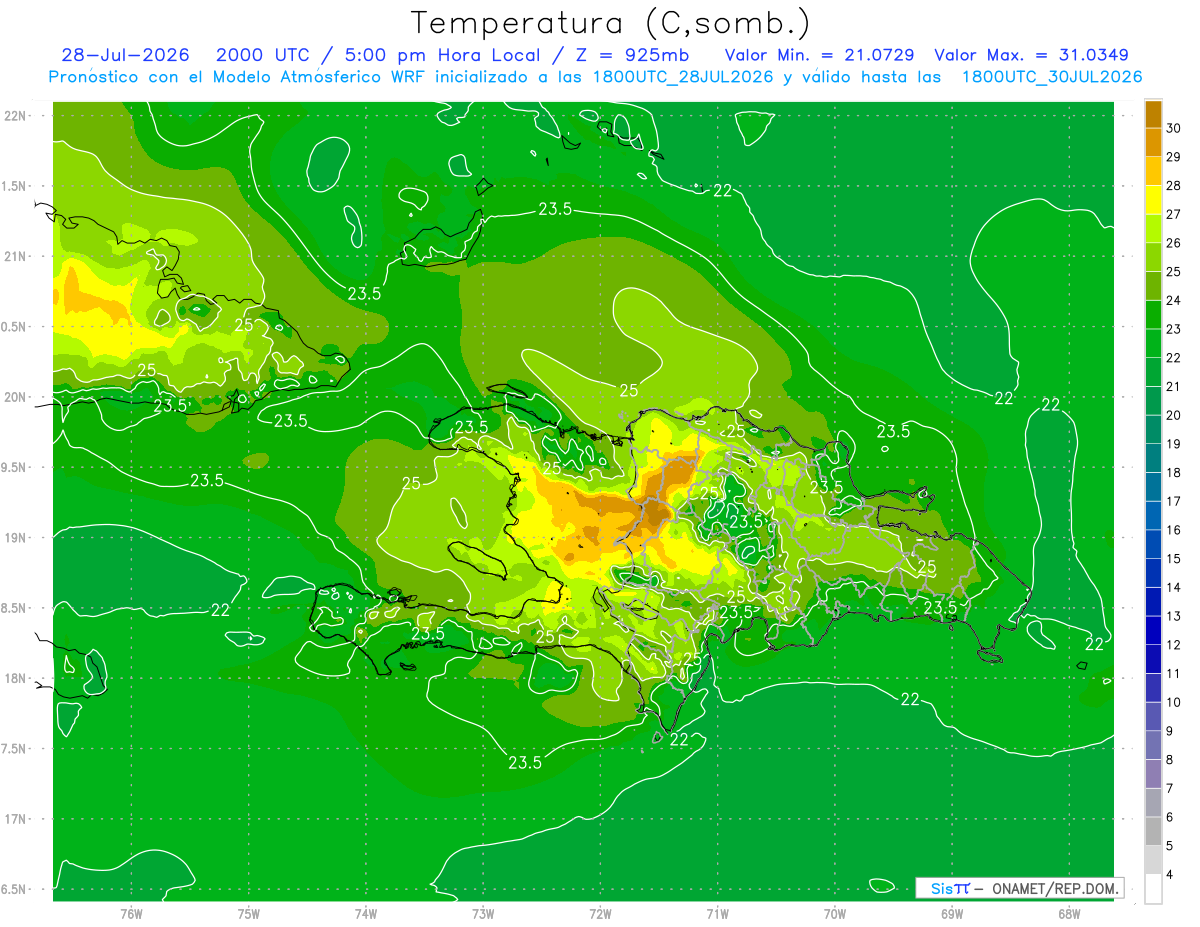Click the white bottom legend swatch below 4

(1153, 890)
